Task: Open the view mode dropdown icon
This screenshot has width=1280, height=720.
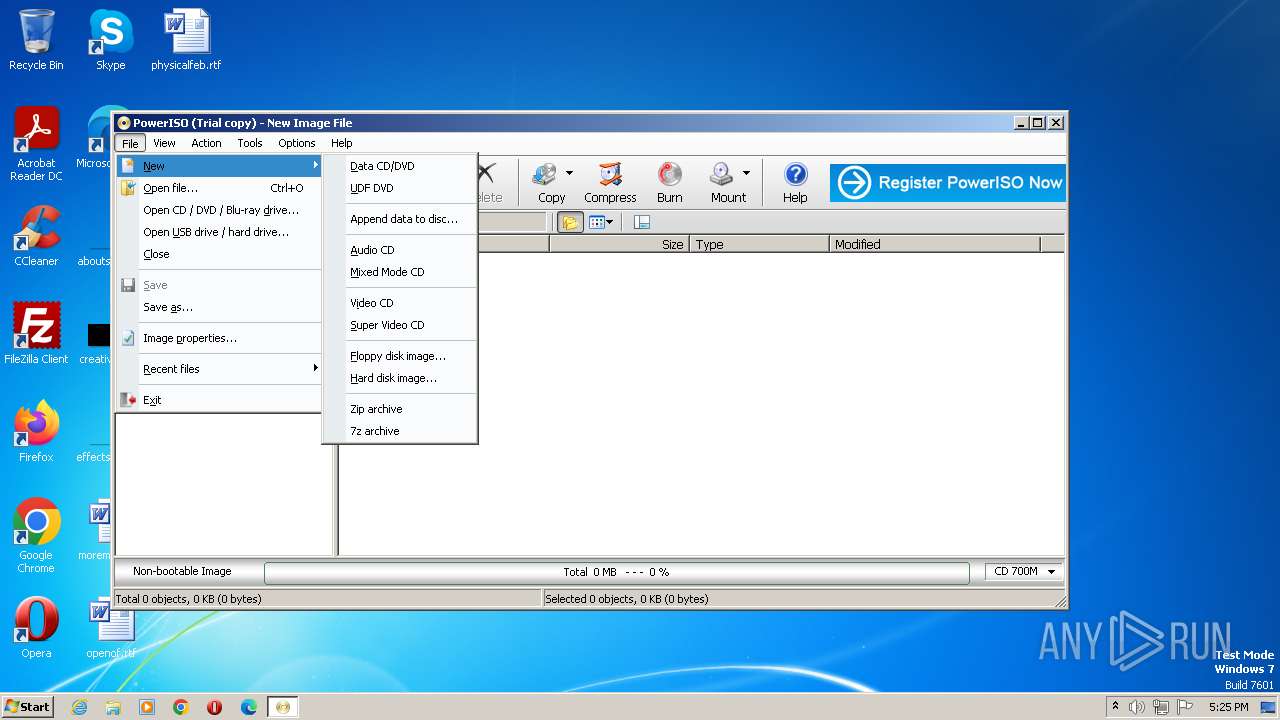Action: pyautogui.click(x=600, y=222)
